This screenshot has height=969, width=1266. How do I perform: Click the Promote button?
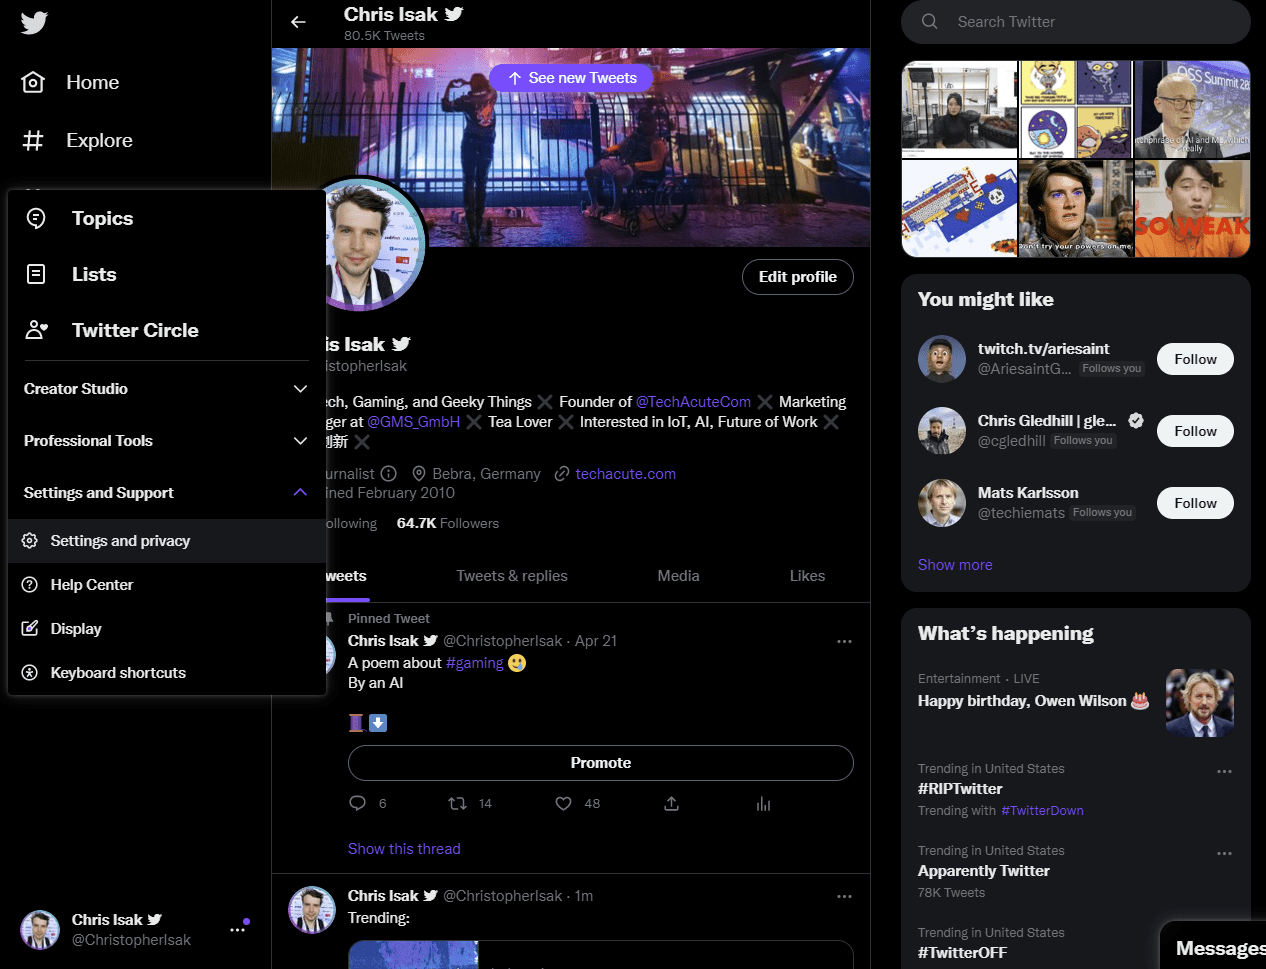coord(601,763)
